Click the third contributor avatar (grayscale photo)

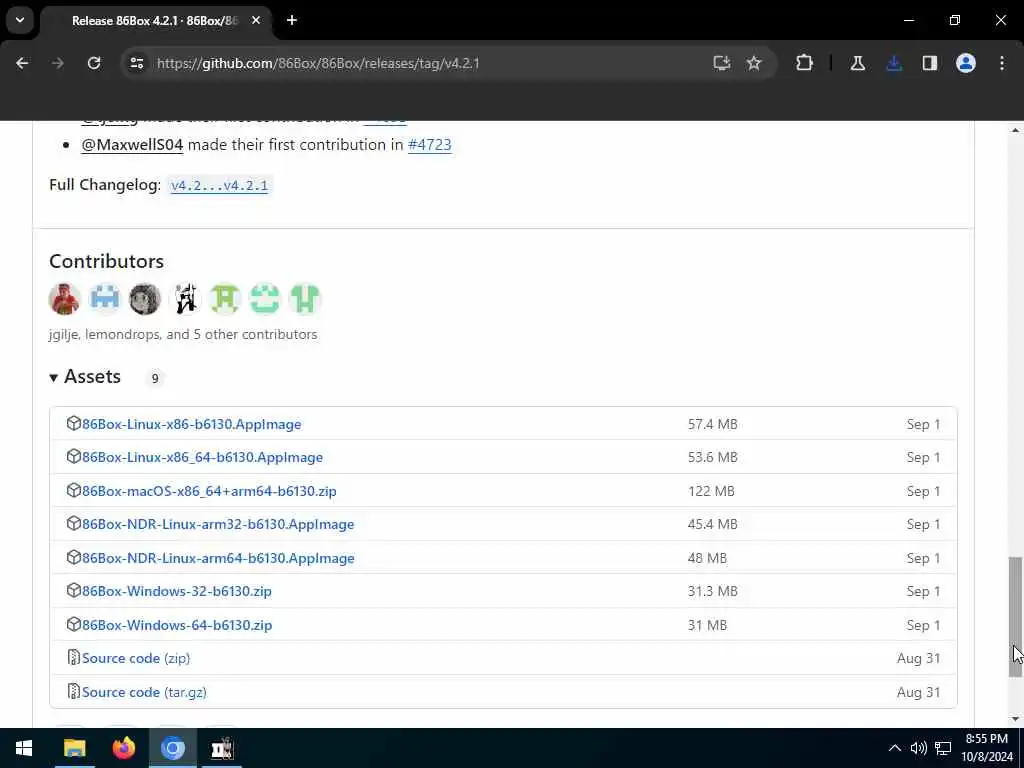point(145,299)
